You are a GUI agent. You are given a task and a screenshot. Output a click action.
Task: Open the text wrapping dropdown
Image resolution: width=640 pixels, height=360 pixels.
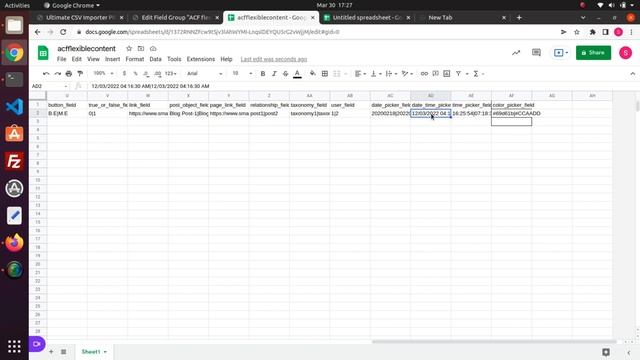pos(391,73)
